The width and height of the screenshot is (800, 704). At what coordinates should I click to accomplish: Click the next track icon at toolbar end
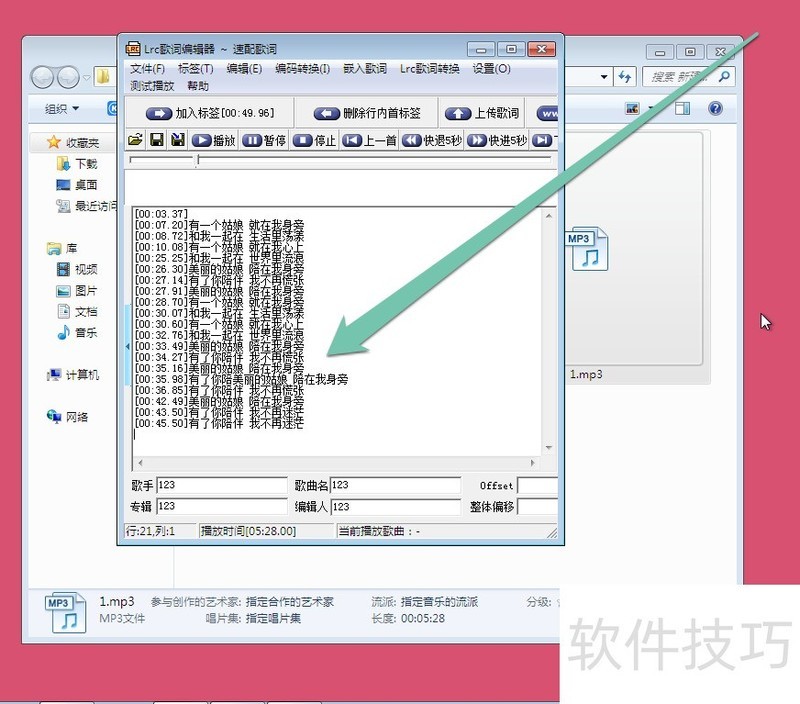pos(543,140)
